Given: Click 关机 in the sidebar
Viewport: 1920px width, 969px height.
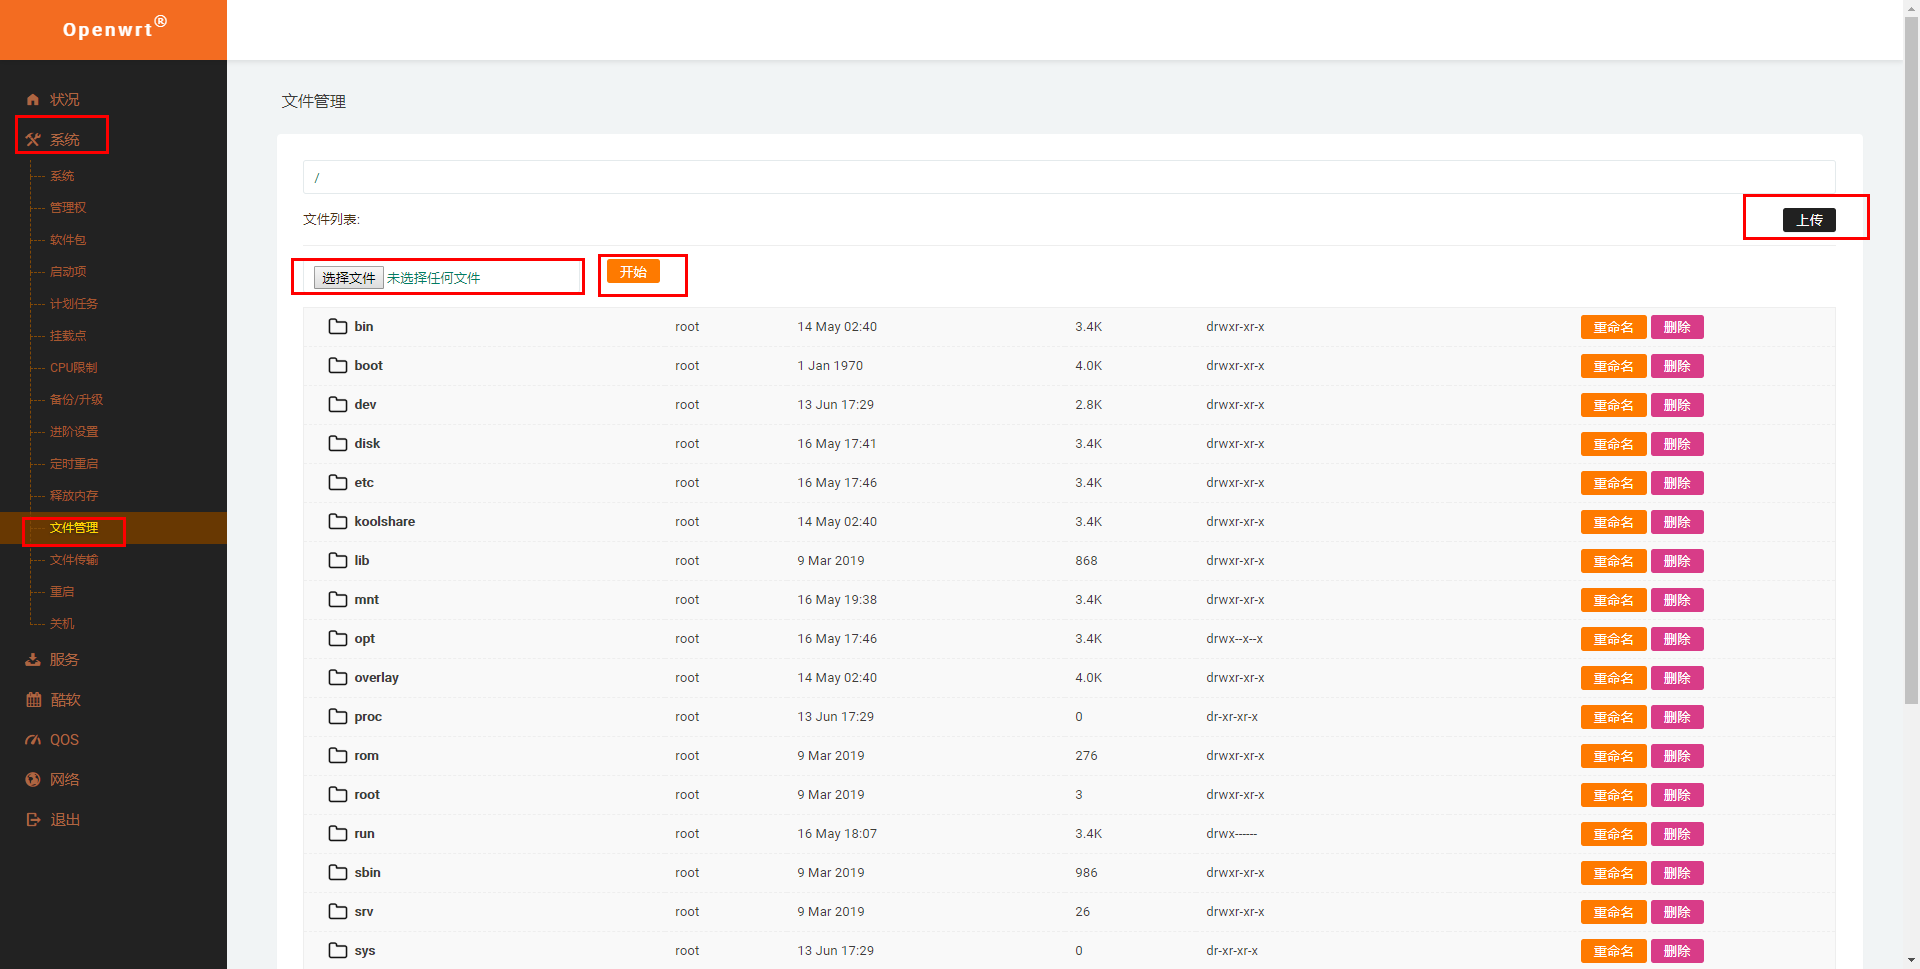Looking at the screenshot, I should (x=62, y=624).
